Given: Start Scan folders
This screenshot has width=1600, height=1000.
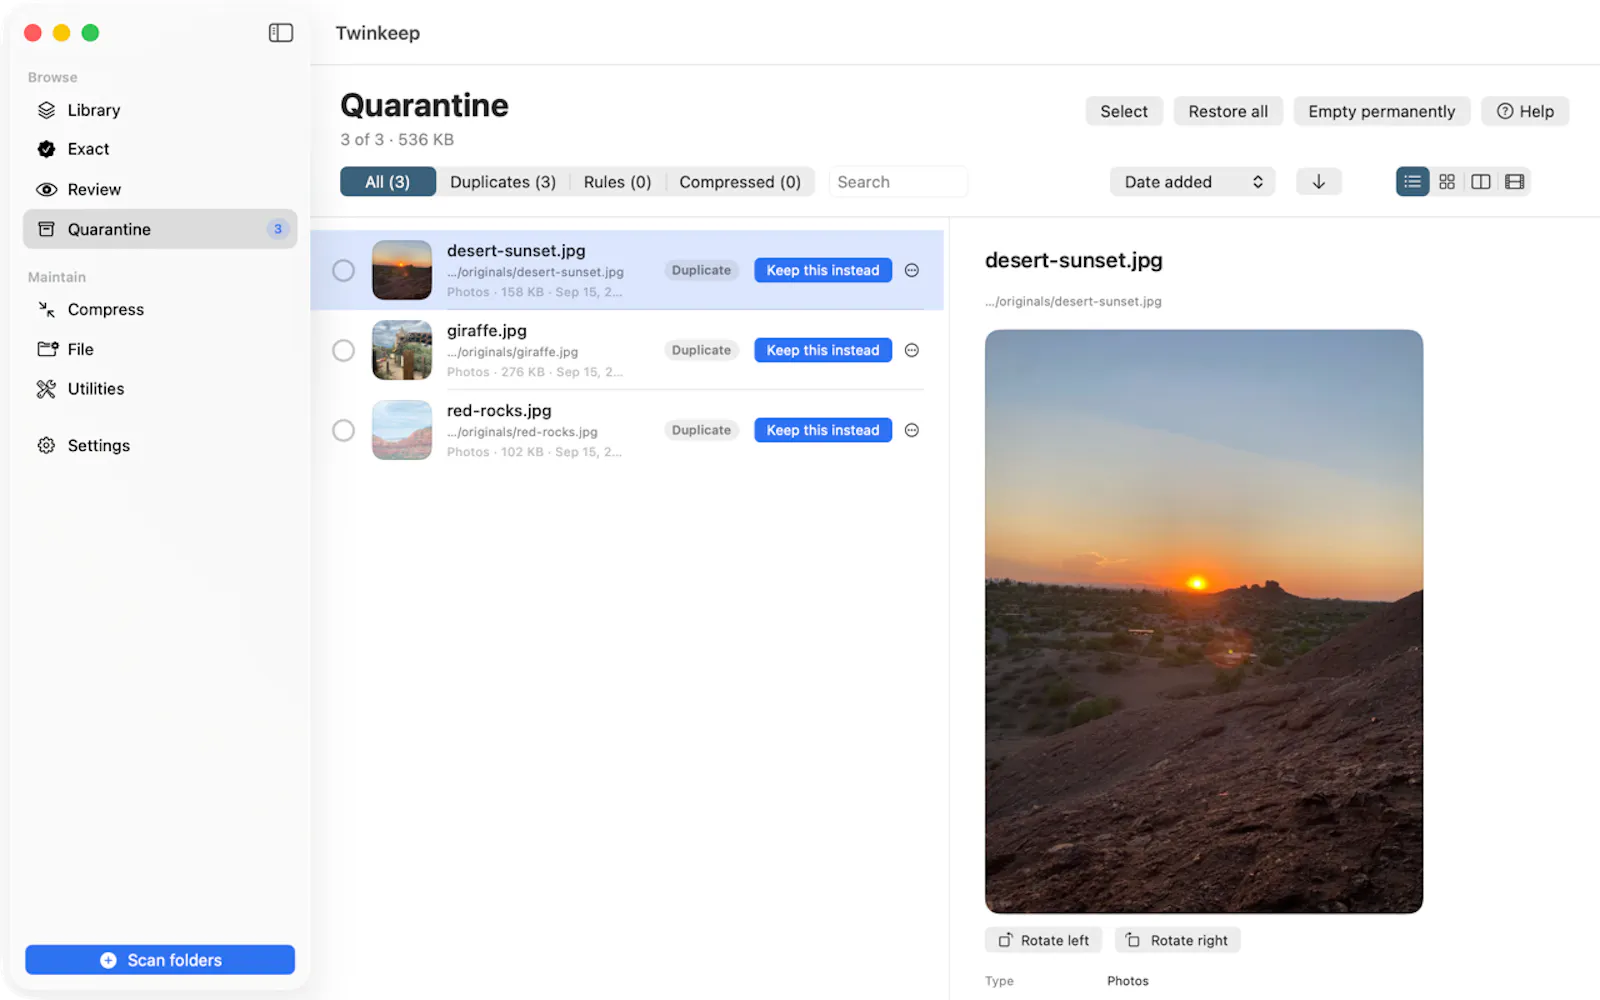Looking at the screenshot, I should pos(160,960).
